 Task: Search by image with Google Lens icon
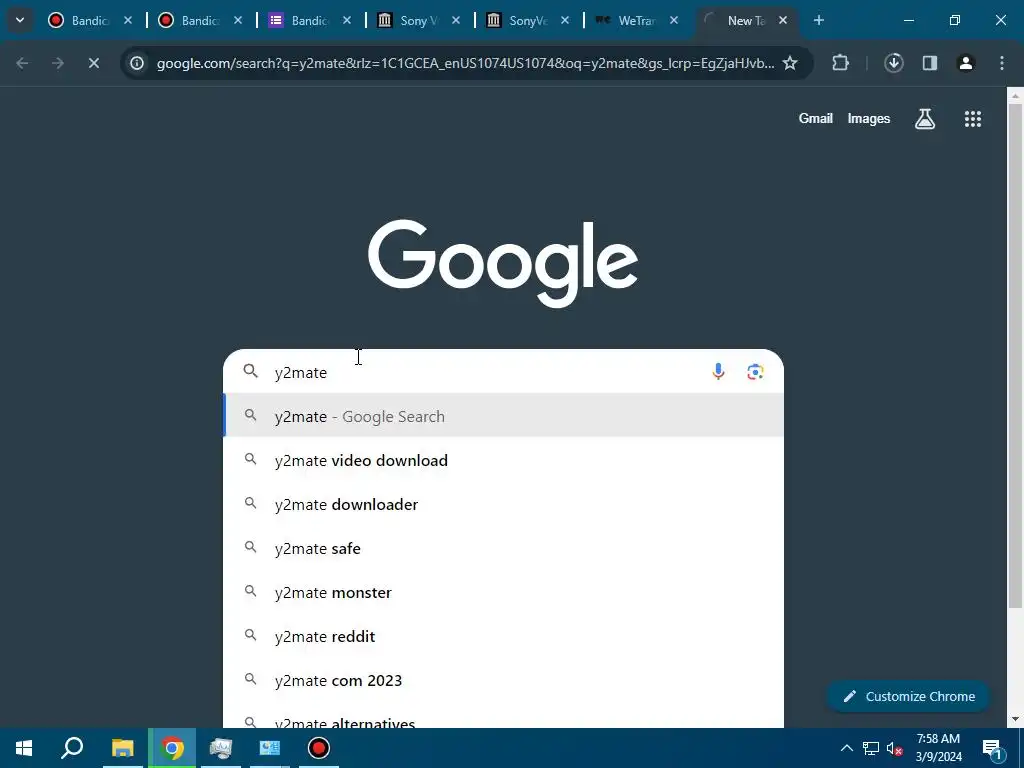point(755,372)
